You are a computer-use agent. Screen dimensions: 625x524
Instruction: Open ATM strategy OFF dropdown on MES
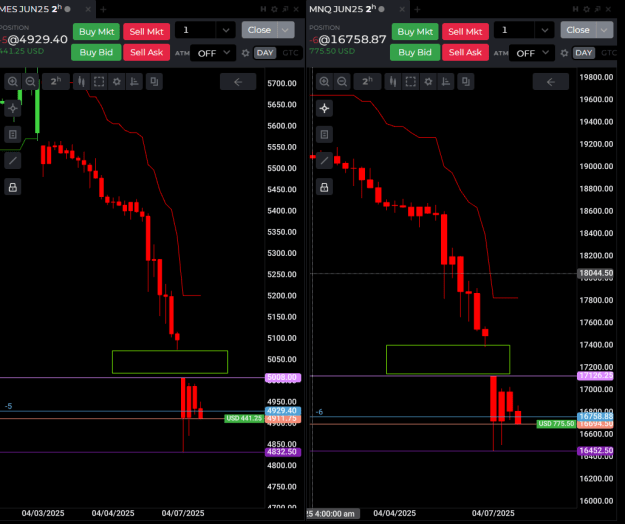click(213, 53)
